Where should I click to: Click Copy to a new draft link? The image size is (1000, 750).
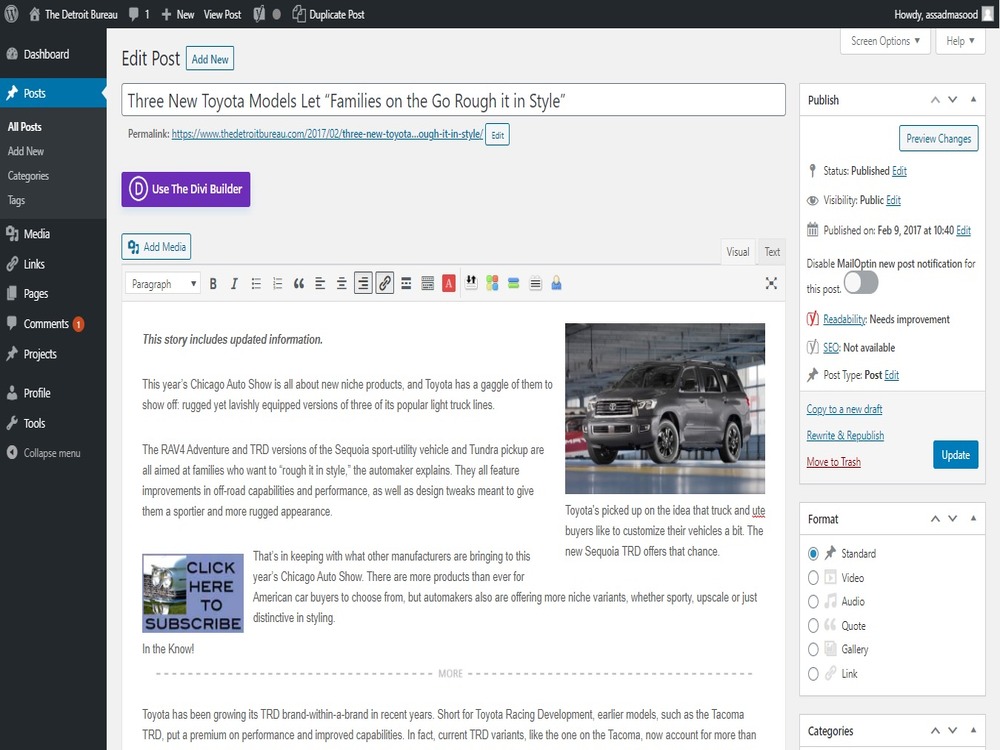(x=844, y=409)
